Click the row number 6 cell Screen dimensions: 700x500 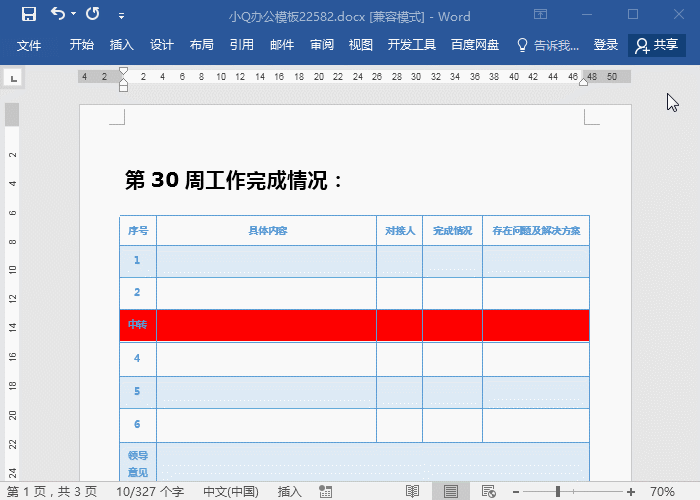138,425
